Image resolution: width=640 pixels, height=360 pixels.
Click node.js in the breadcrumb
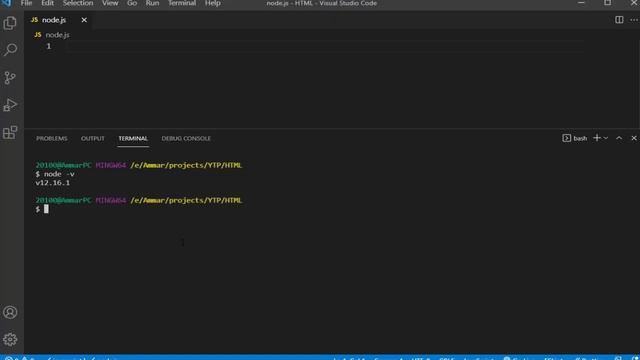pyautogui.click(x=57, y=35)
